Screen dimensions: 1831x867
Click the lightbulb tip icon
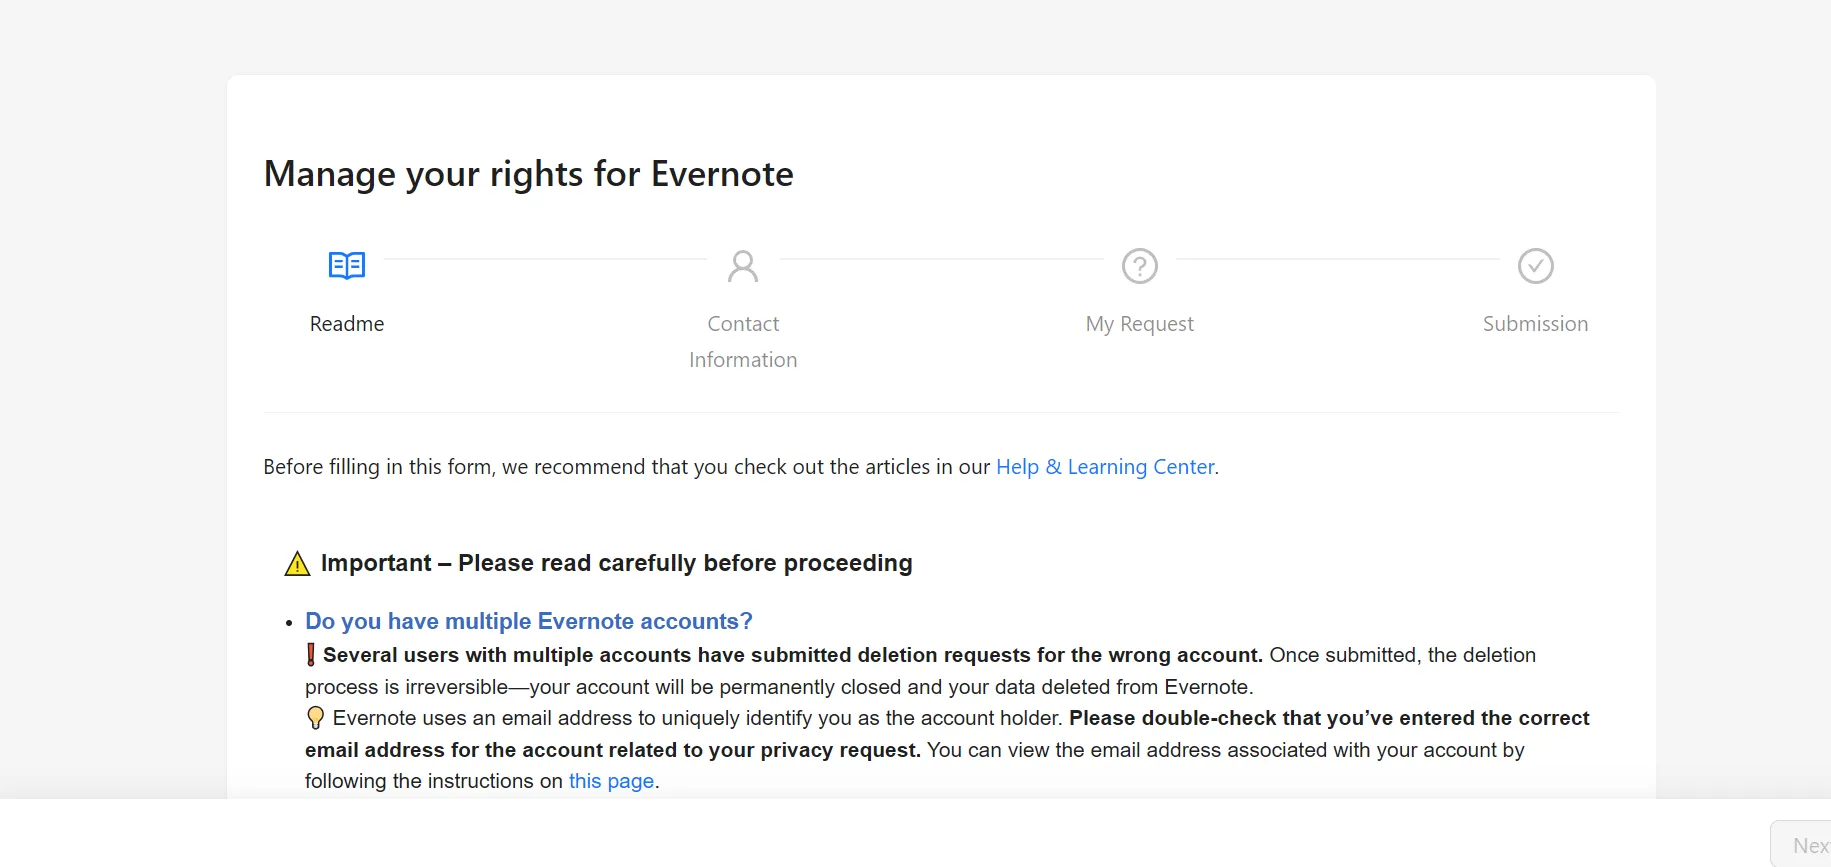pyautogui.click(x=315, y=718)
